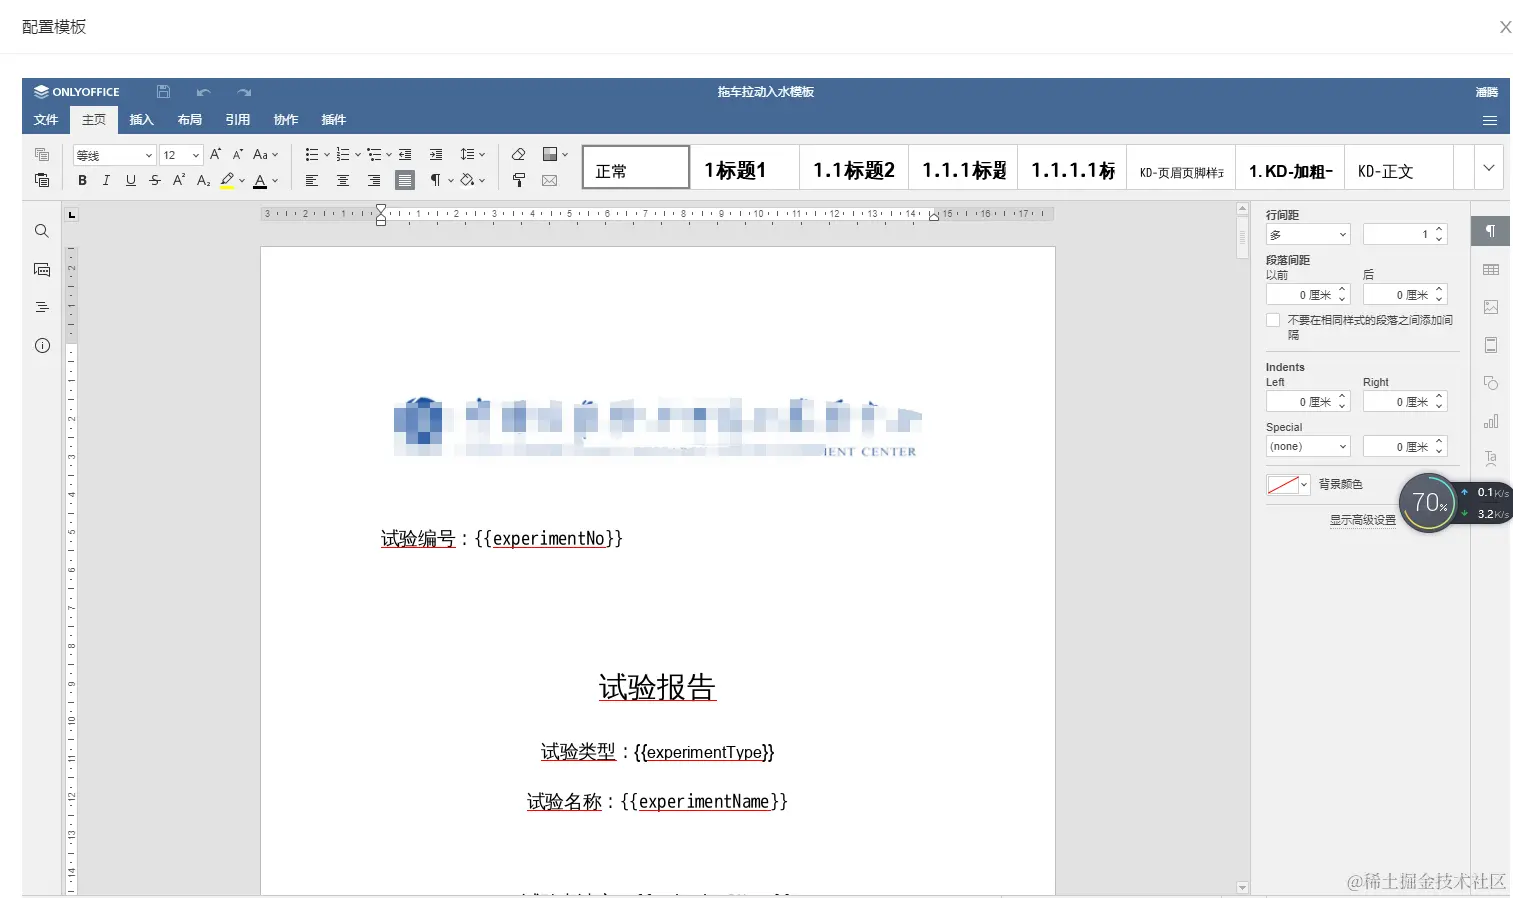This screenshot has width=1513, height=898.
Task: Toggle underline formatting
Action: pos(130,181)
